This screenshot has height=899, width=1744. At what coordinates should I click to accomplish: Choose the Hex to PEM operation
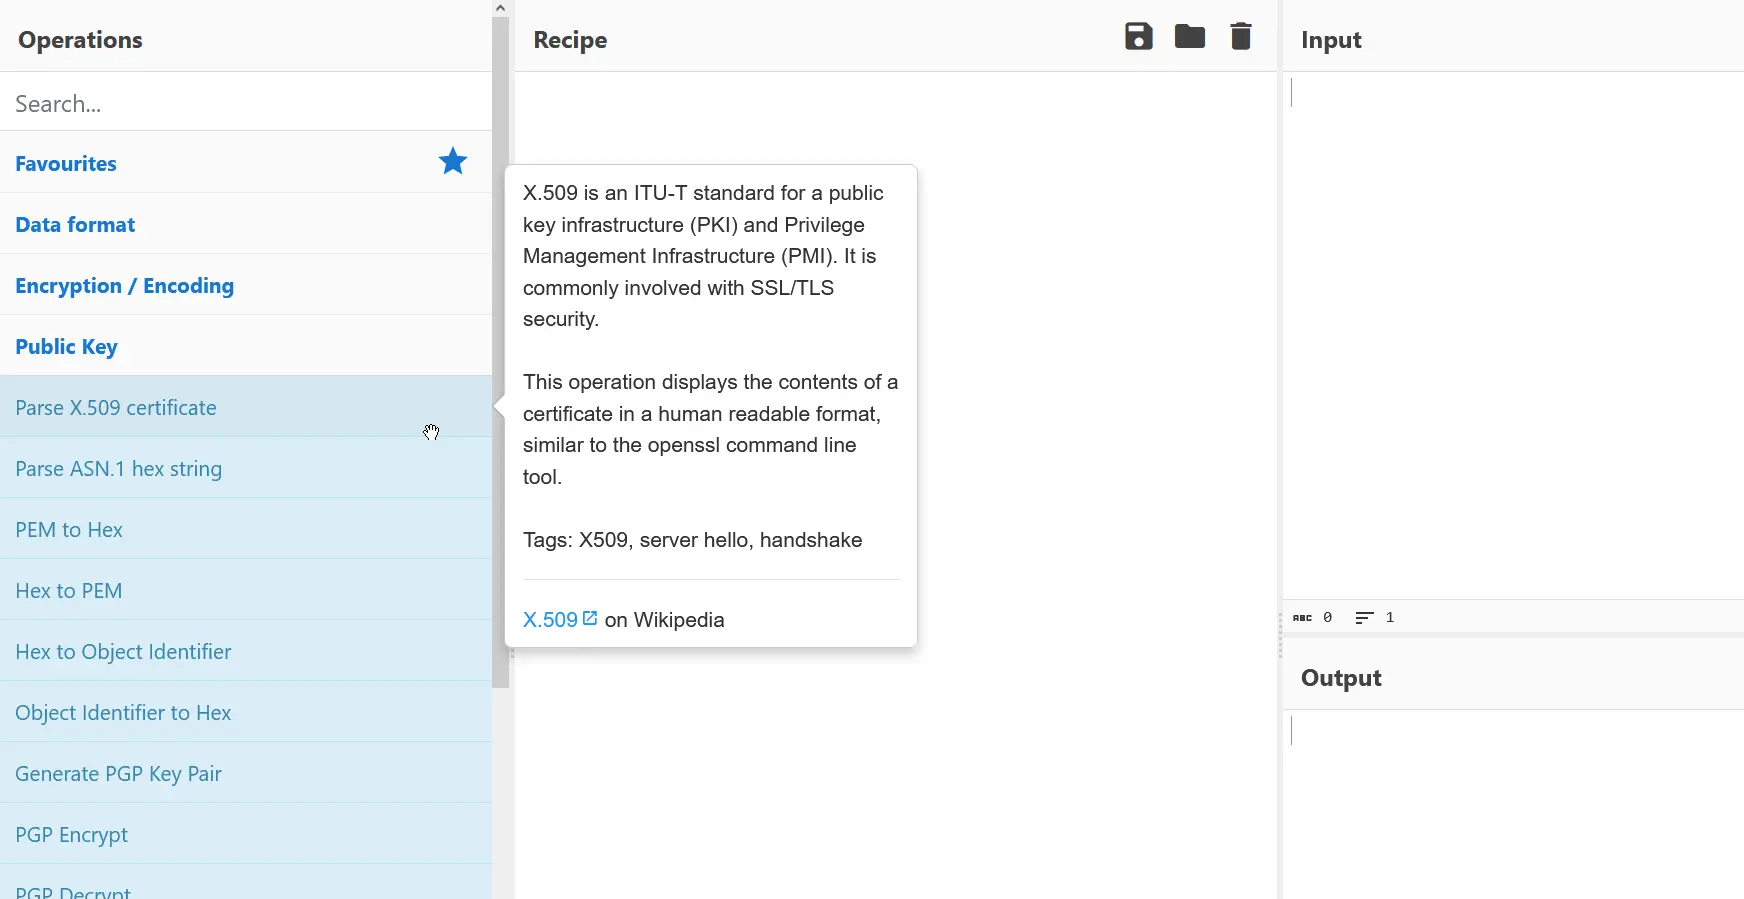click(69, 591)
